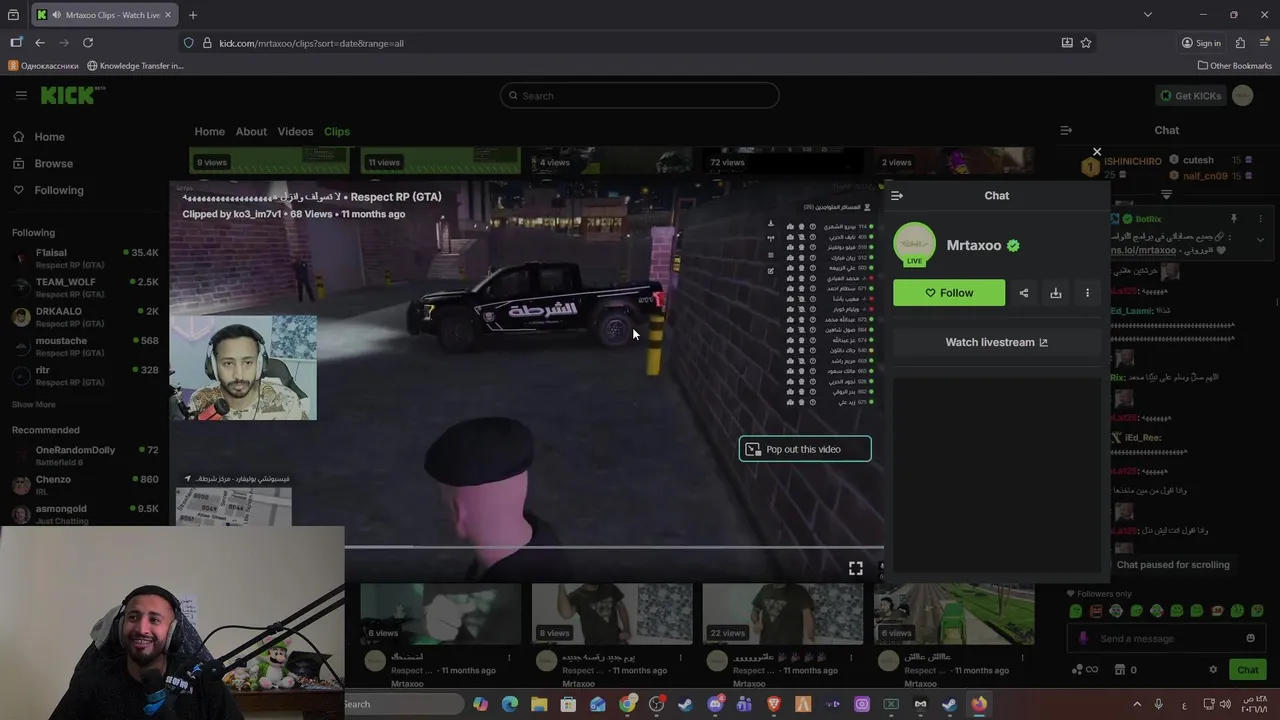Open Following in the left sidebar

pyautogui.click(x=59, y=190)
